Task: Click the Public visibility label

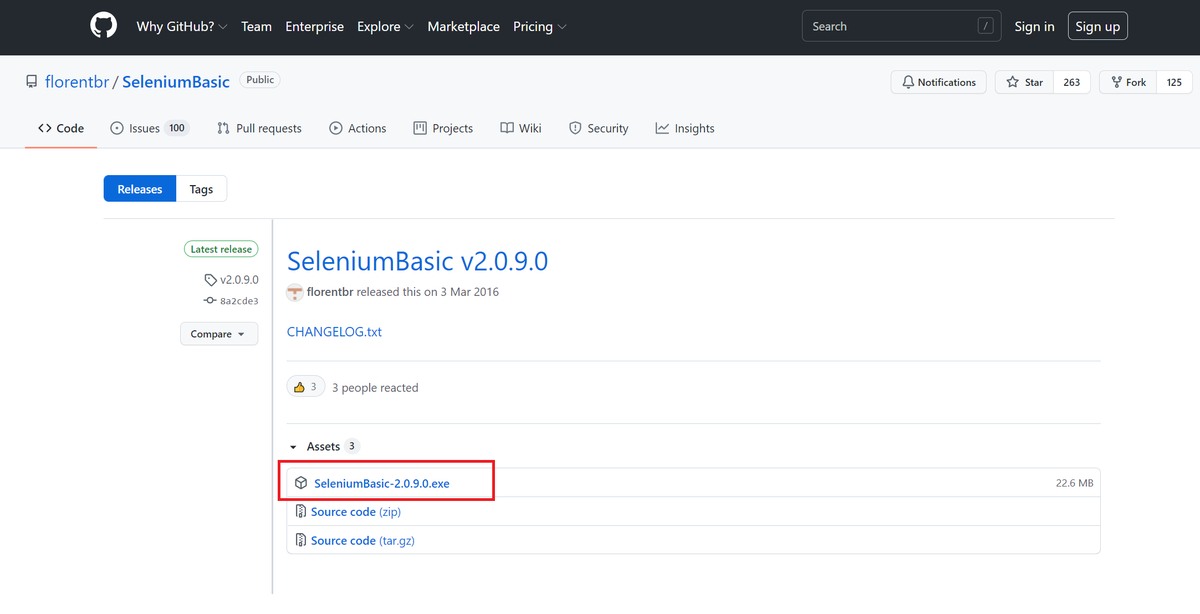Action: [x=260, y=80]
